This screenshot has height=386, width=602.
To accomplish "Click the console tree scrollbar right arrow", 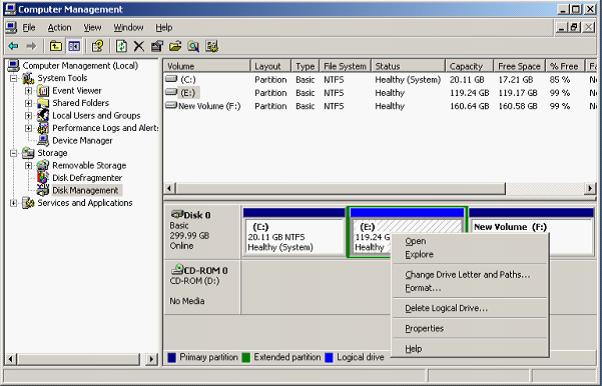I will 152,359.
